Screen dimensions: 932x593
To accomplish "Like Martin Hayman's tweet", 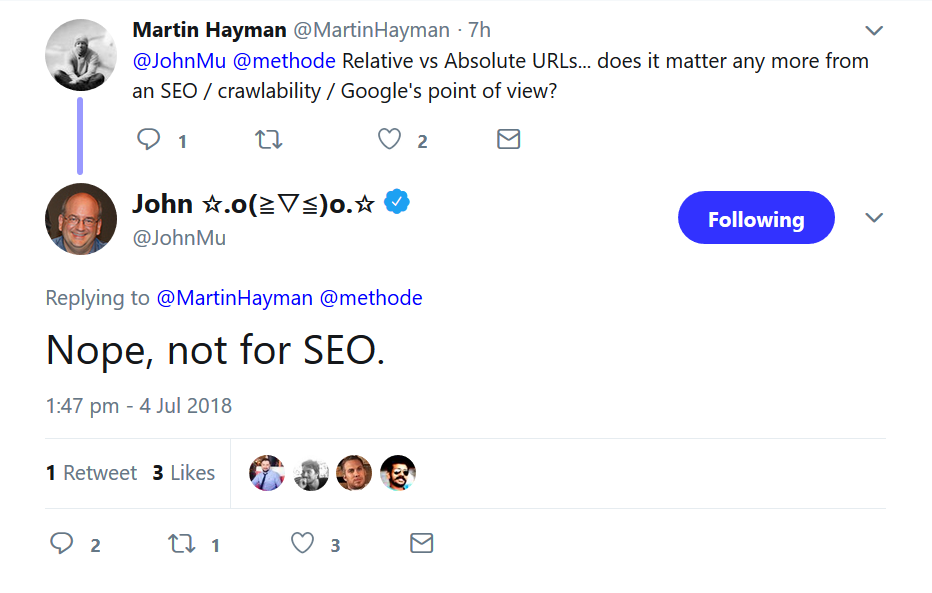I will click(x=388, y=139).
